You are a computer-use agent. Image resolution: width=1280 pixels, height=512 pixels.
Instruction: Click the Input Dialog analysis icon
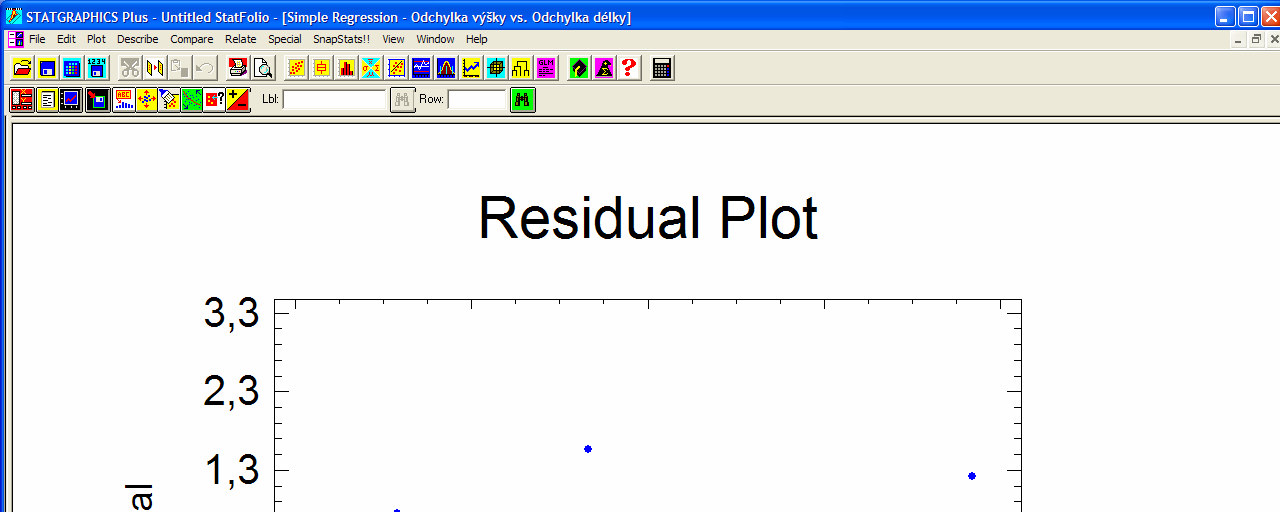[22, 100]
